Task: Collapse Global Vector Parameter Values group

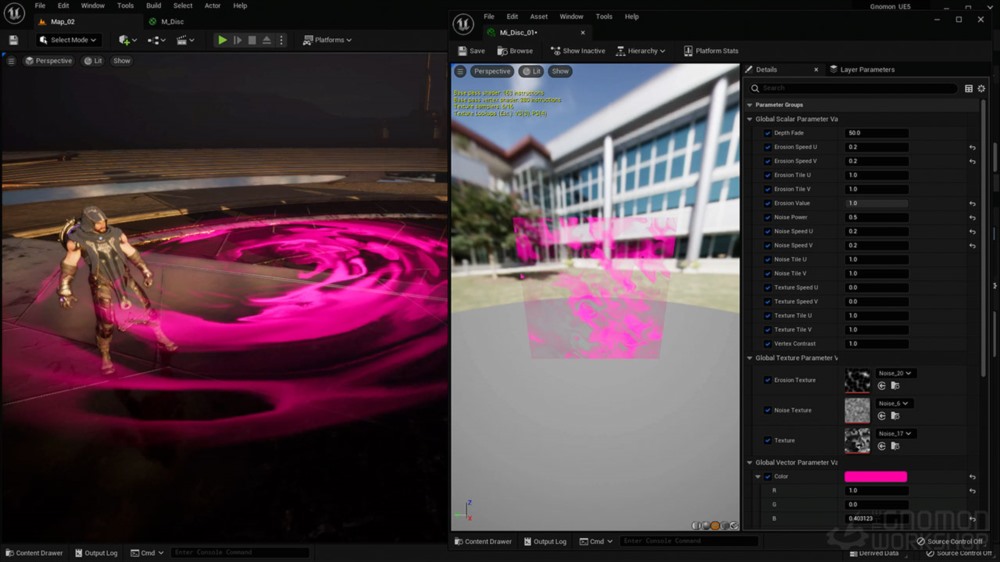Action: 749,462
